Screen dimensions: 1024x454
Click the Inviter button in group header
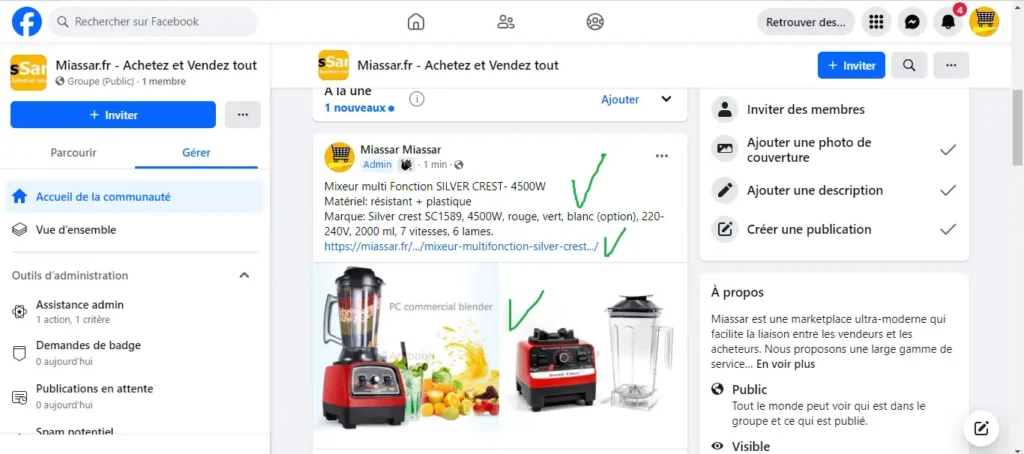click(852, 65)
